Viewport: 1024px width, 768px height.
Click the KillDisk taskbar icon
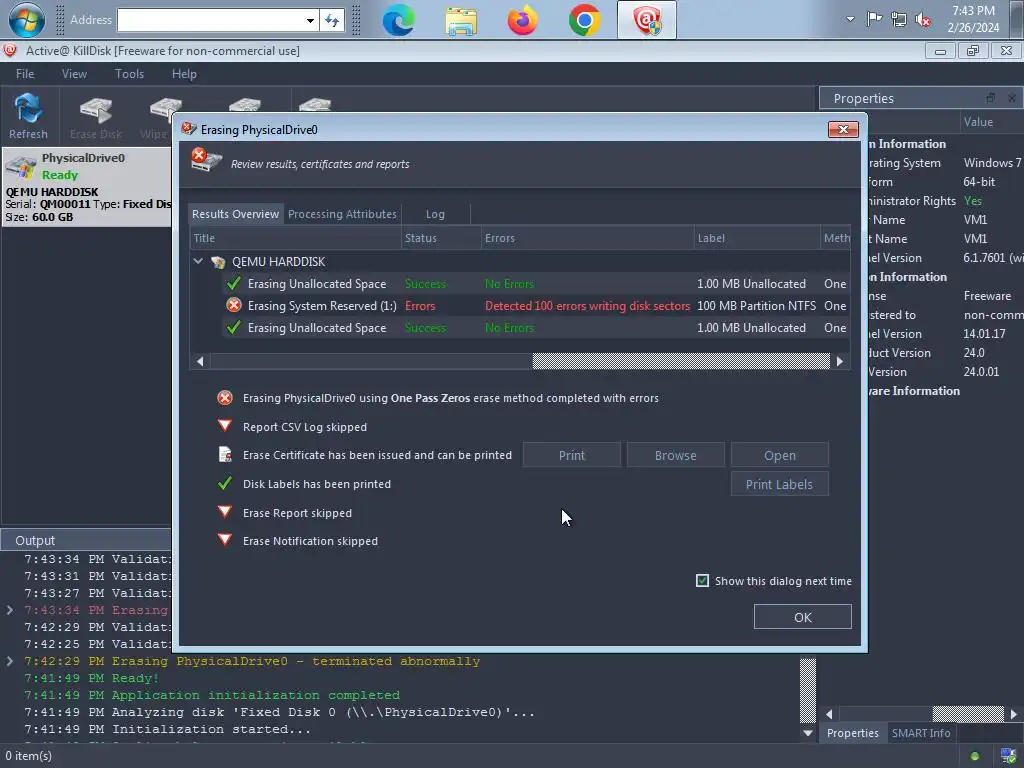[x=647, y=20]
